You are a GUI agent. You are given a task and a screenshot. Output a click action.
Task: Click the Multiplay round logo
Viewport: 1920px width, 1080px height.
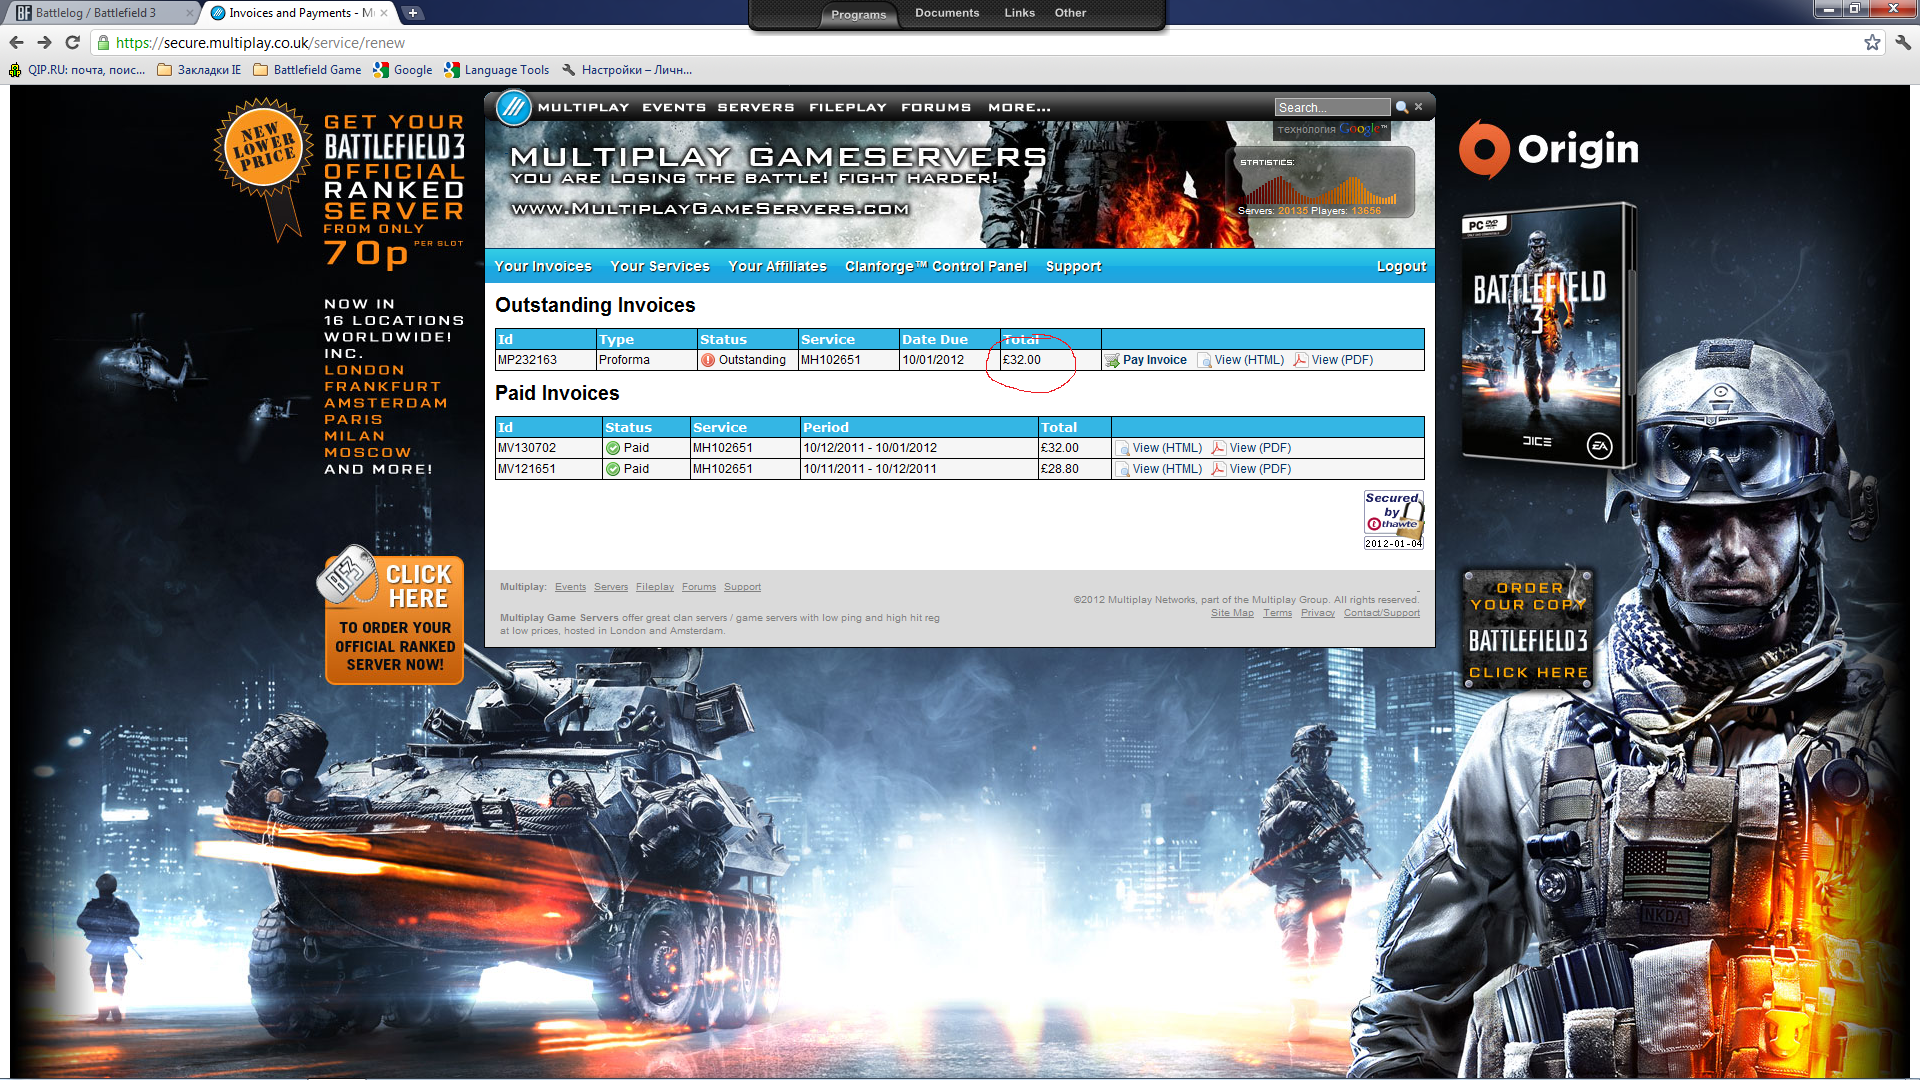[x=514, y=107]
